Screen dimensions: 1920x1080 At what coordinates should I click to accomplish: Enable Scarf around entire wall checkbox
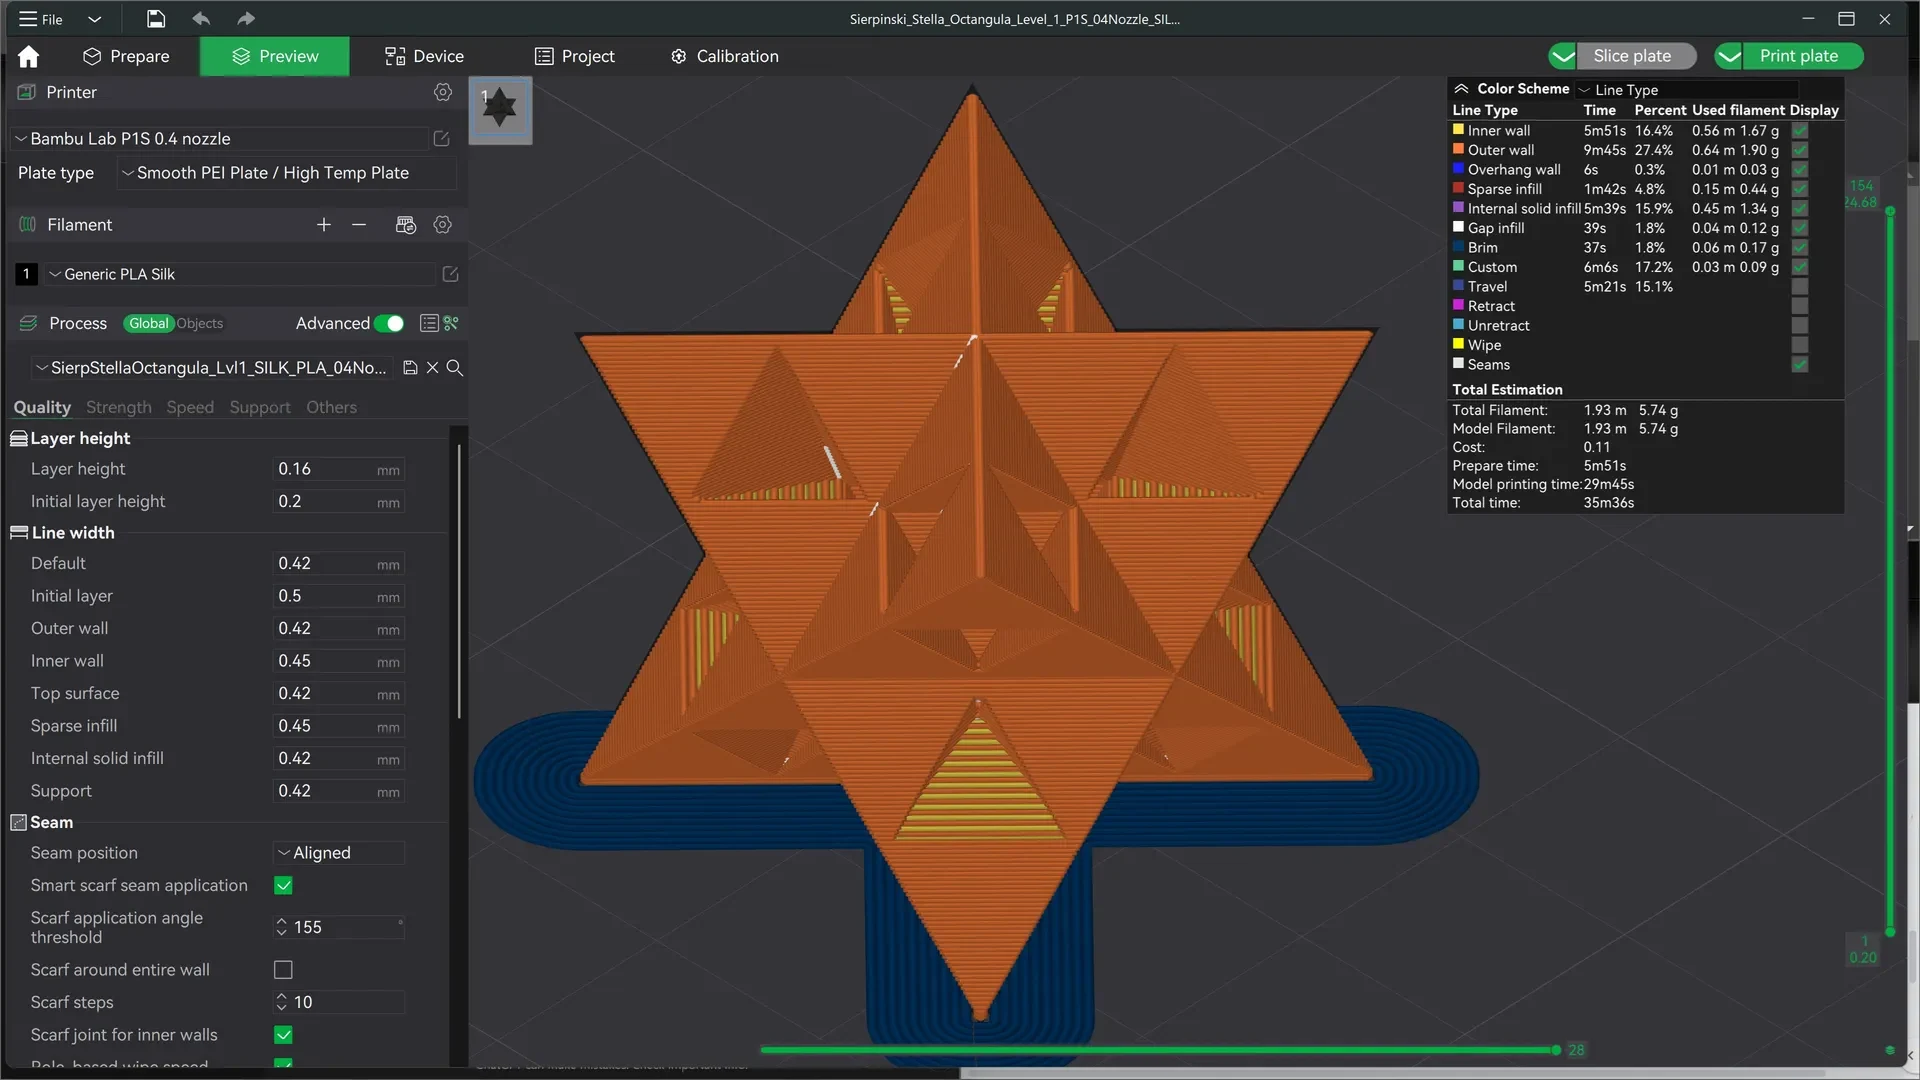[x=283, y=970]
